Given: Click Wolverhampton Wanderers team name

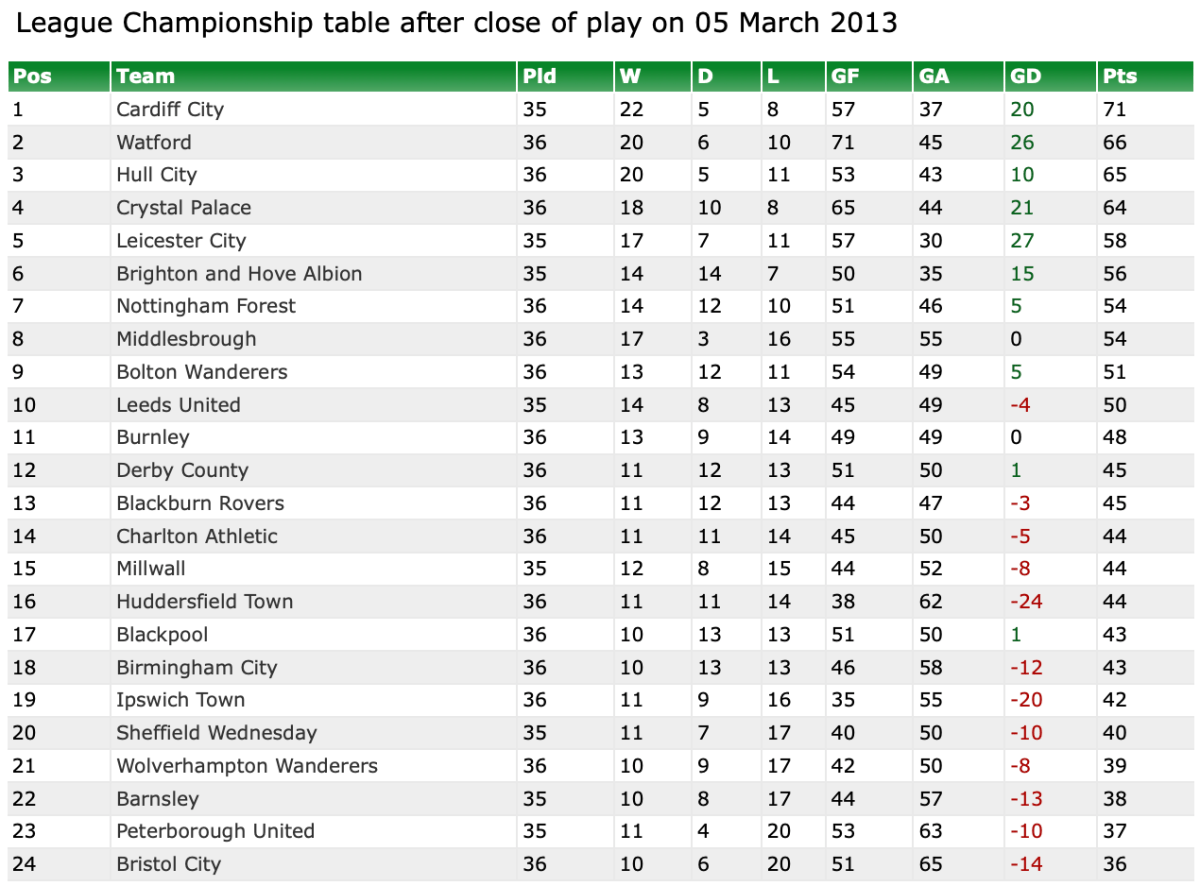Looking at the screenshot, I should click(x=247, y=766).
